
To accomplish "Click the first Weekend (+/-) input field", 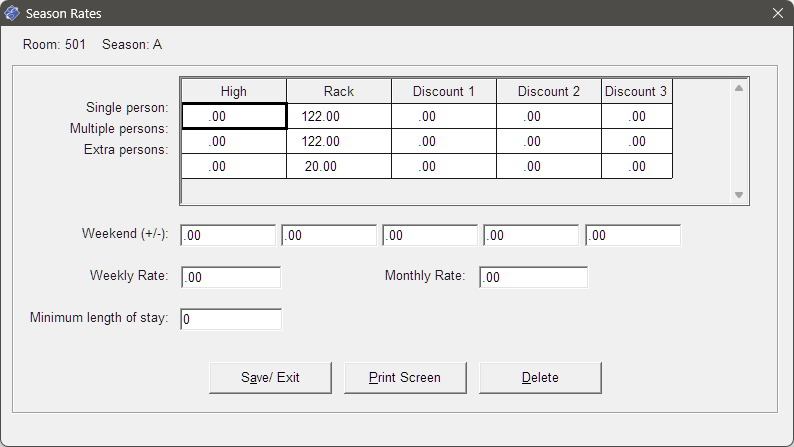I will pyautogui.click(x=228, y=235).
